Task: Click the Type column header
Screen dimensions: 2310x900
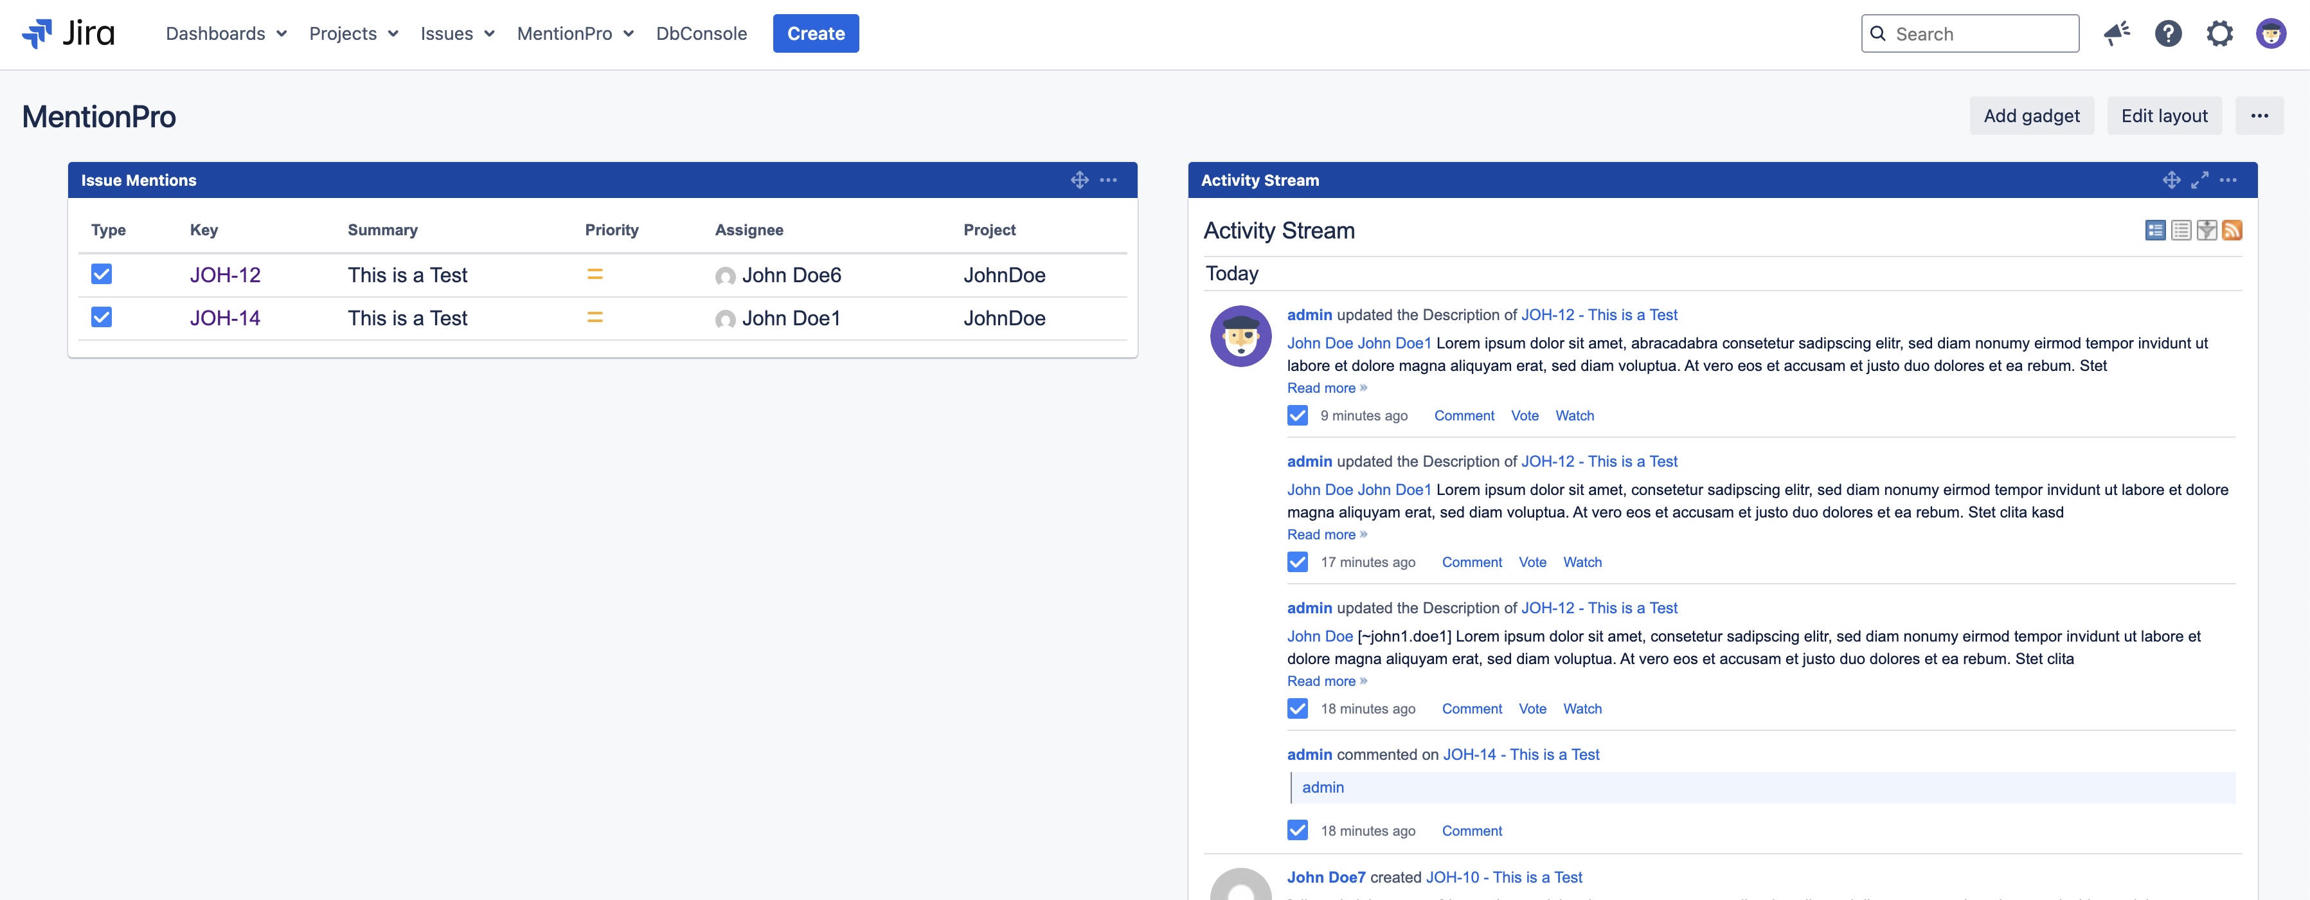Action: [108, 230]
